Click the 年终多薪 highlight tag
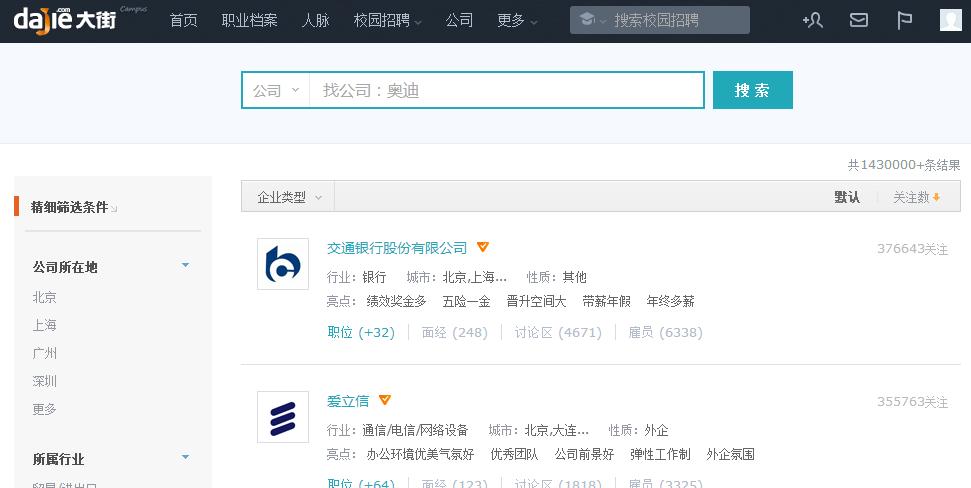 (671, 302)
